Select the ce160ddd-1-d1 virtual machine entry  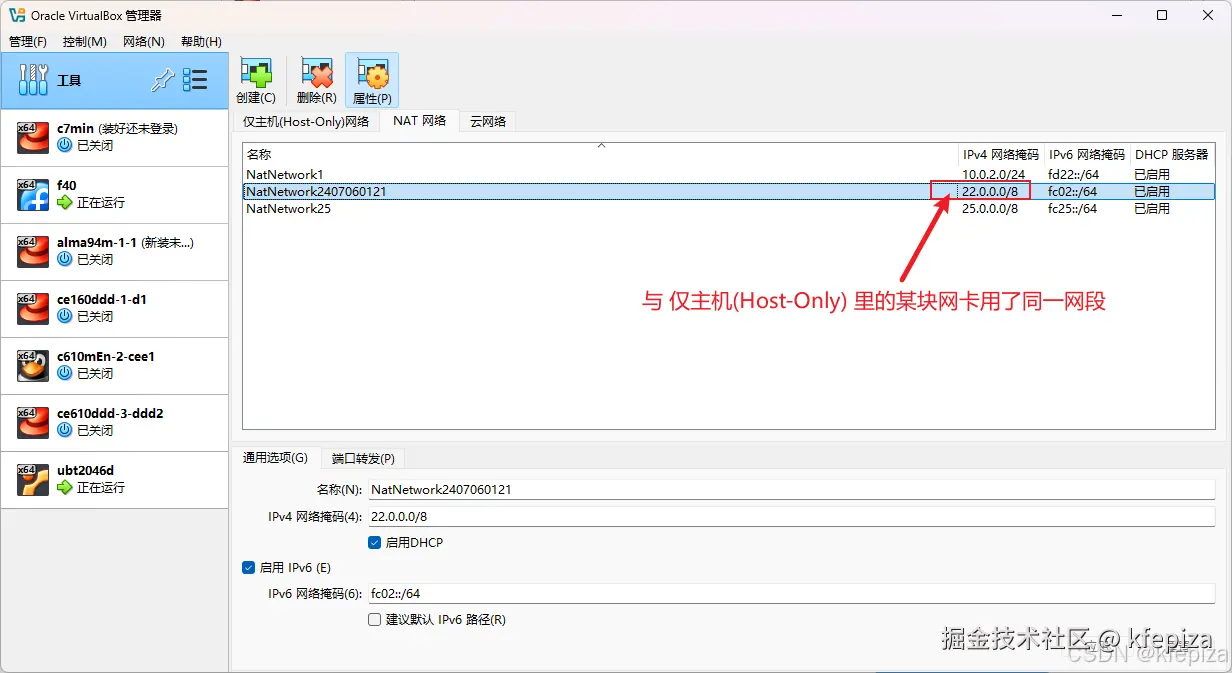click(x=115, y=309)
